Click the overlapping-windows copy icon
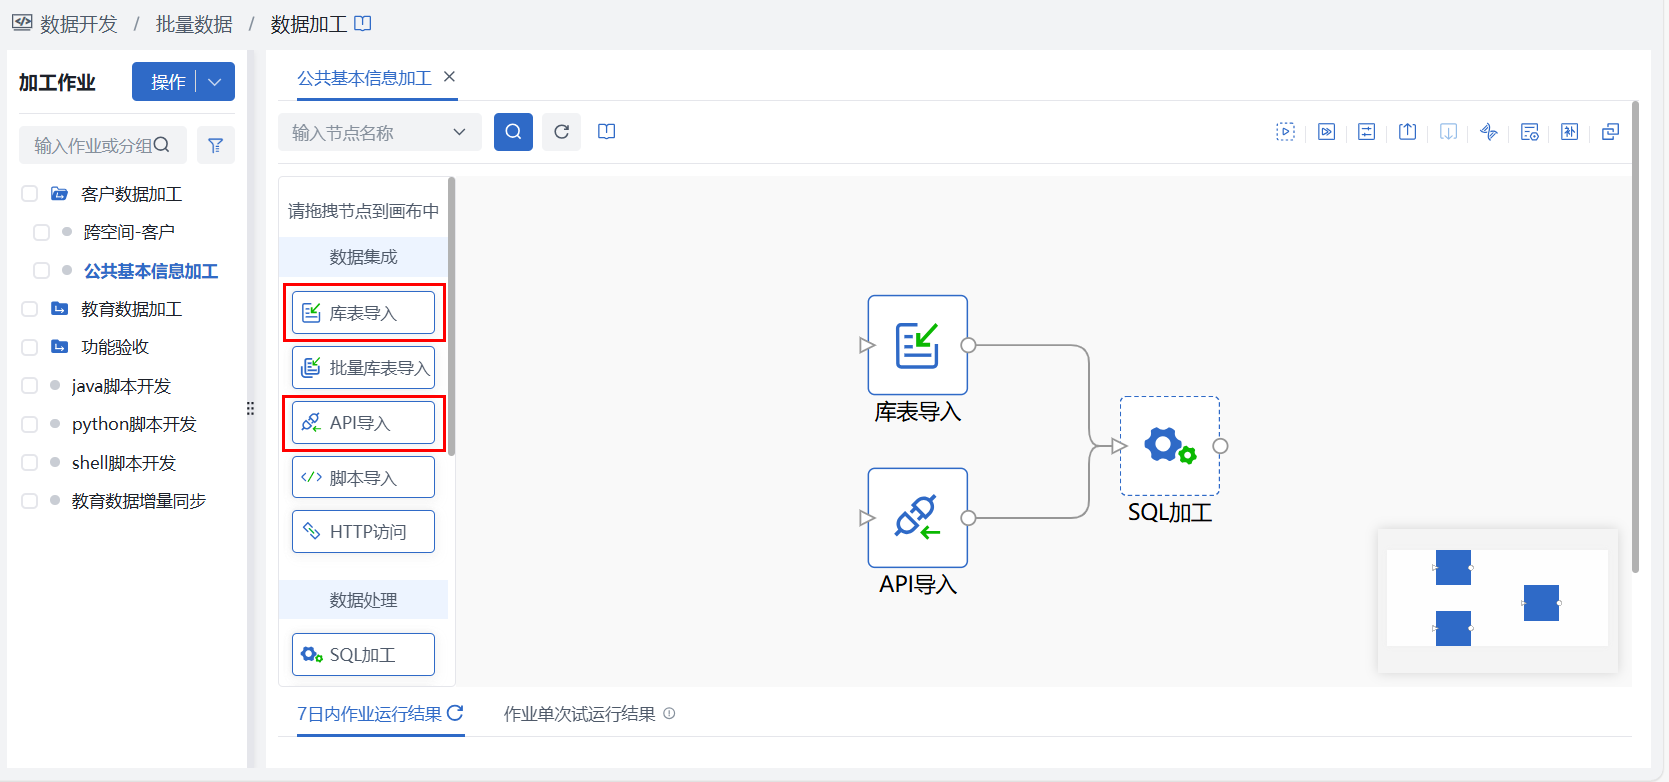This screenshot has height=782, width=1669. pos(1610,132)
